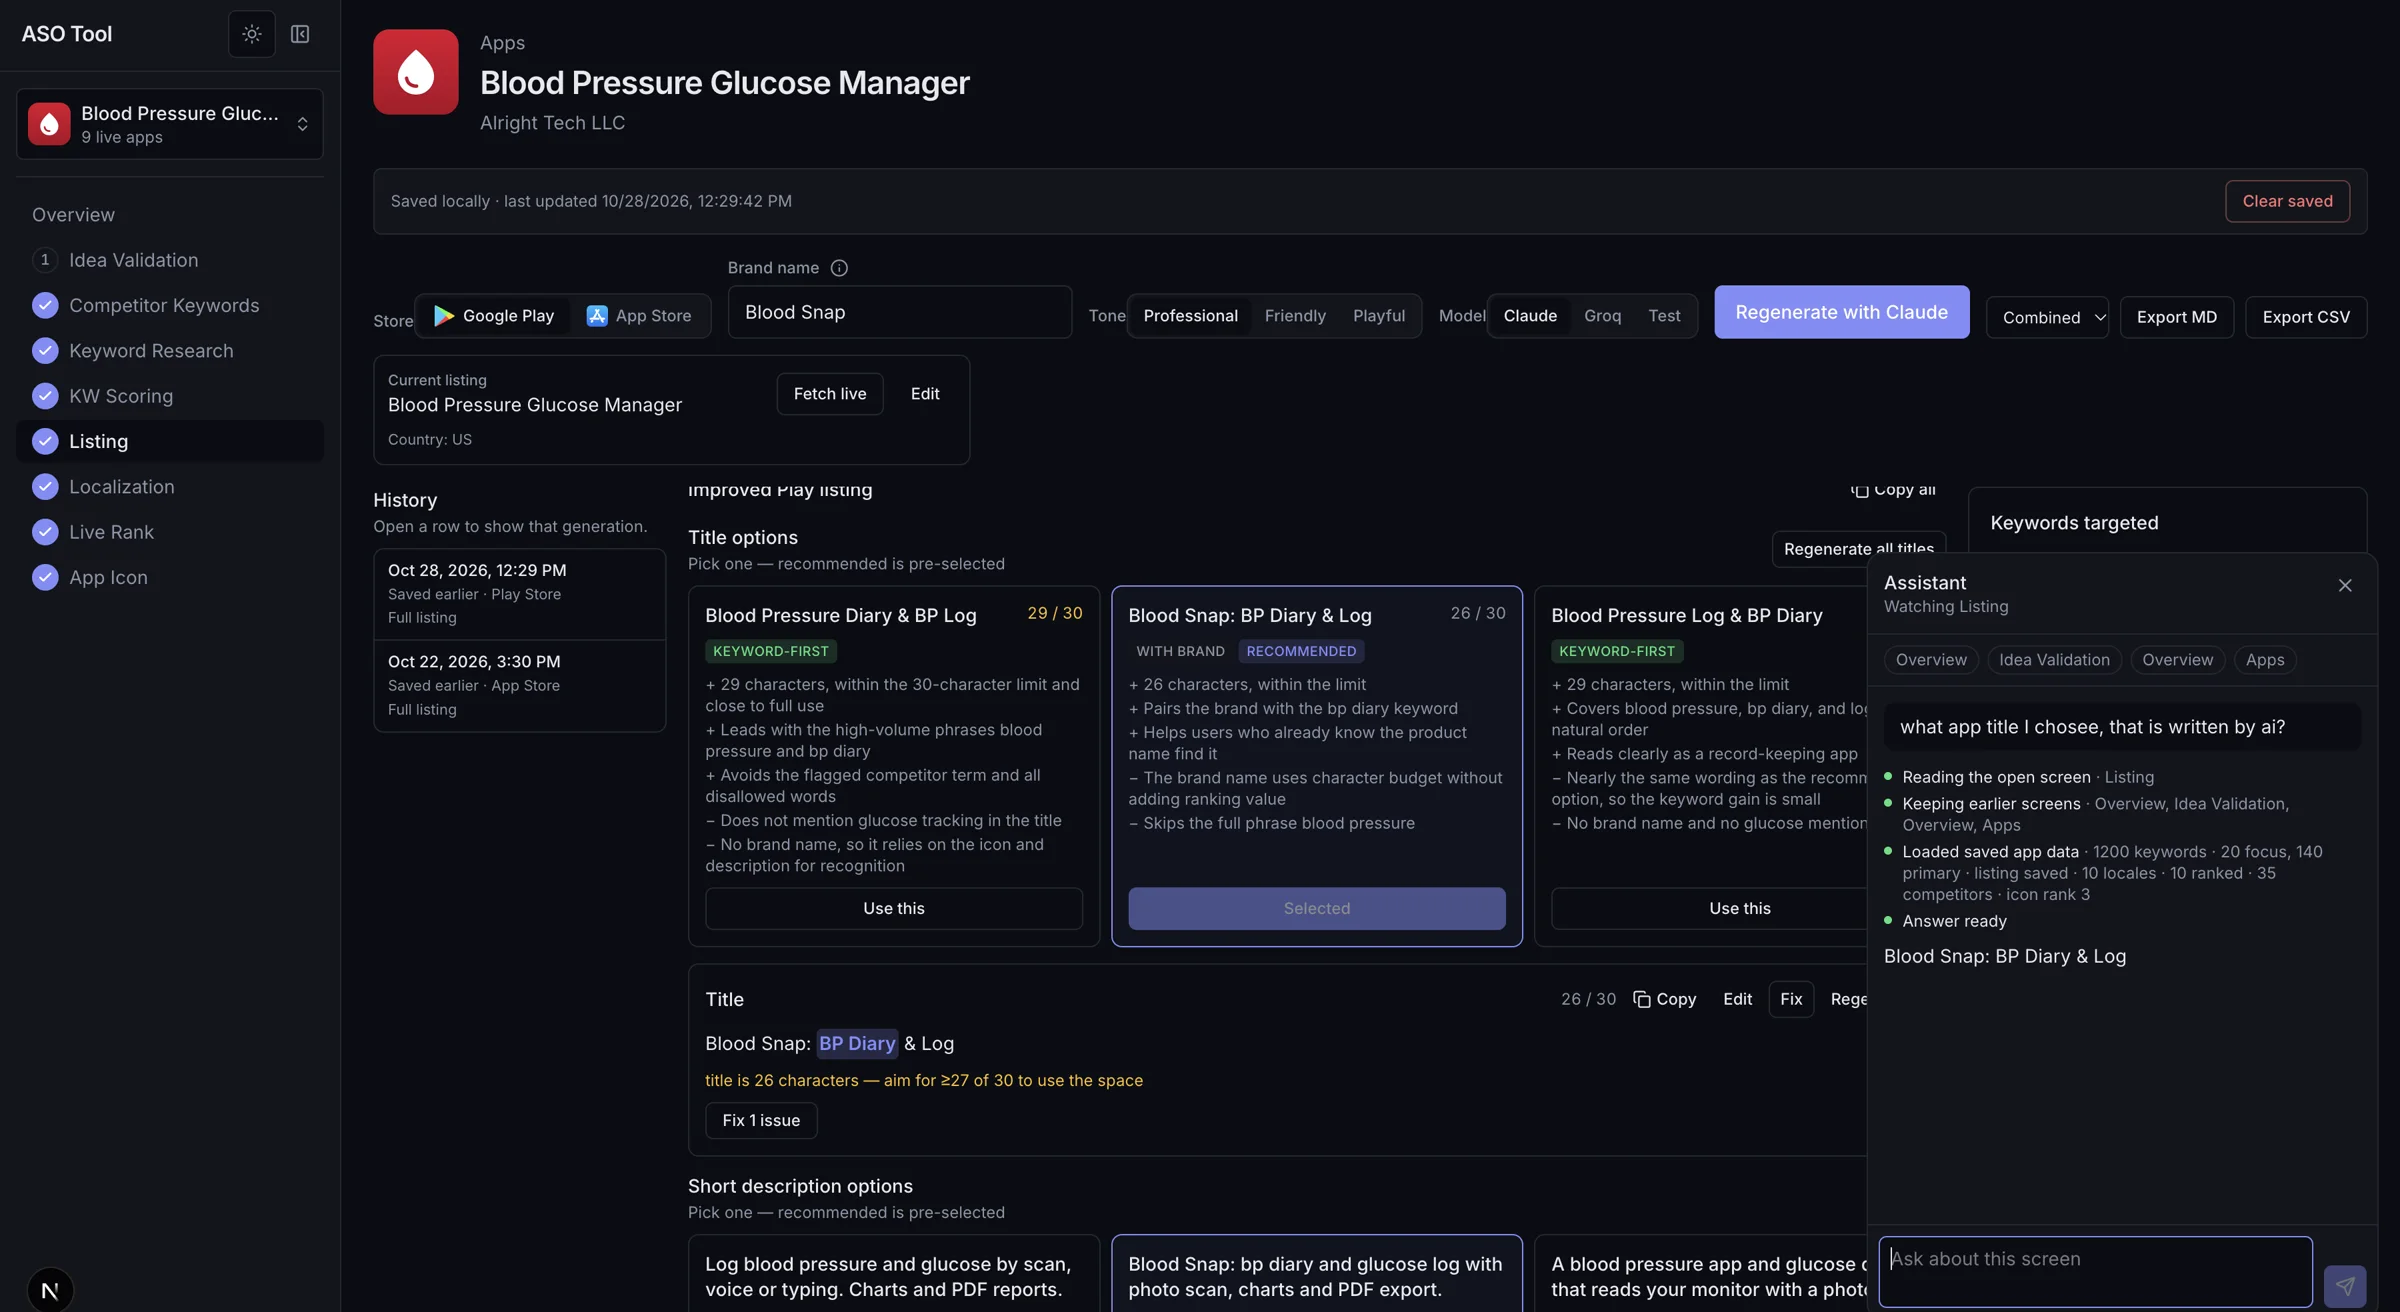Set tone to Playful
The width and height of the screenshot is (2400, 1312).
[x=1378, y=316]
